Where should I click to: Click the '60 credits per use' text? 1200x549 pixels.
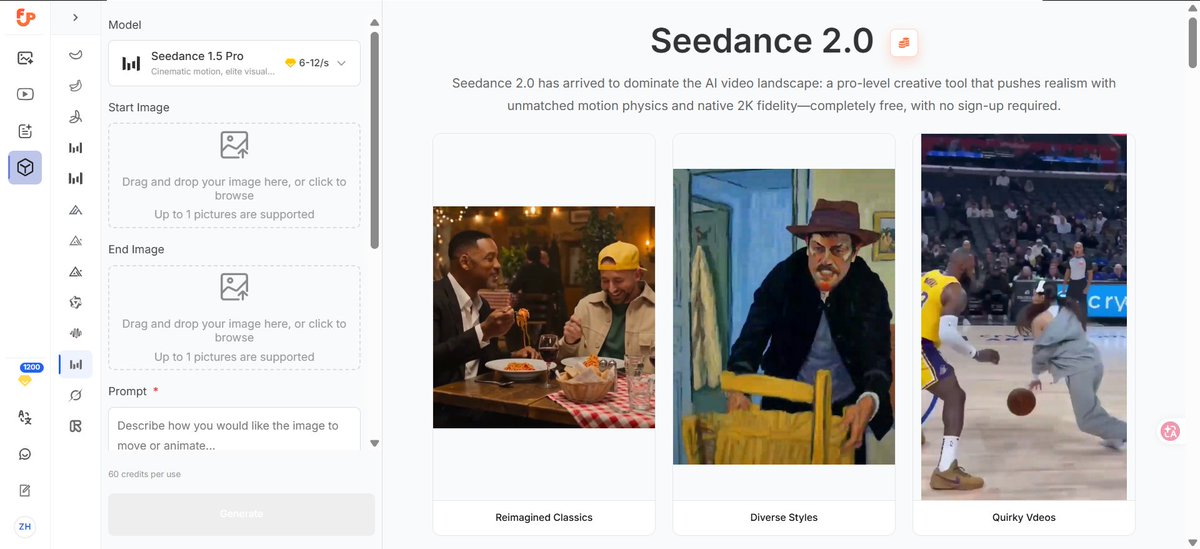pos(145,474)
